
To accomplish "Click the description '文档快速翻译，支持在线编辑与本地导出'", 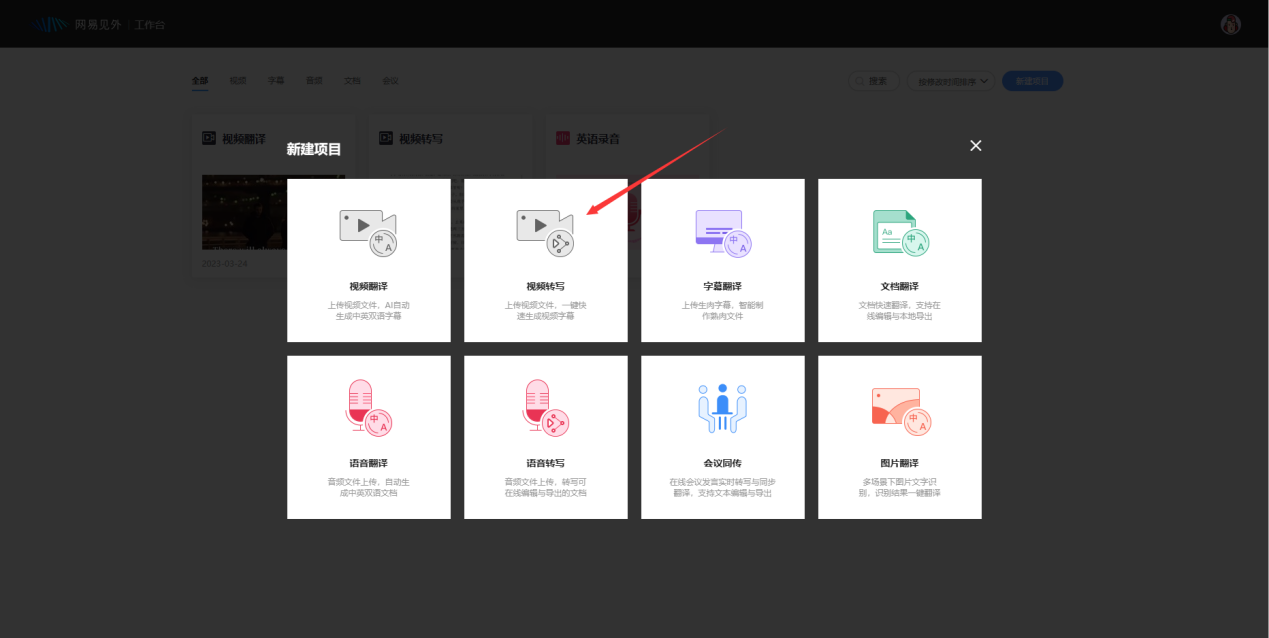I will 900,310.
